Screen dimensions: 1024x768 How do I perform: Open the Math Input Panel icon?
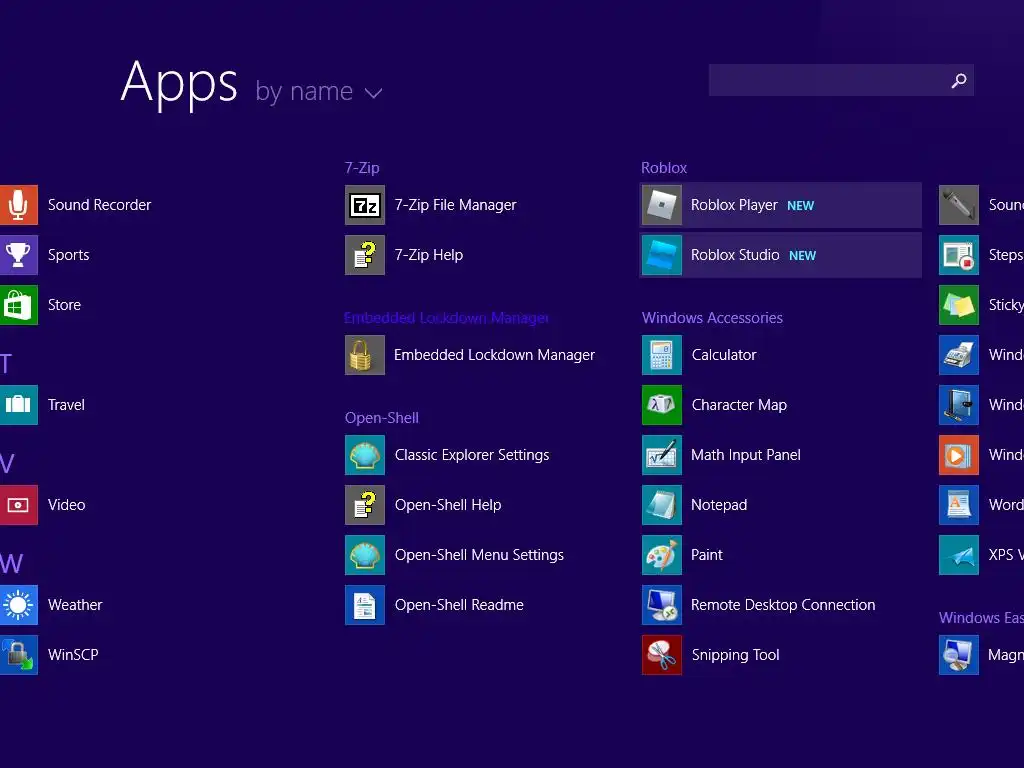(x=662, y=455)
